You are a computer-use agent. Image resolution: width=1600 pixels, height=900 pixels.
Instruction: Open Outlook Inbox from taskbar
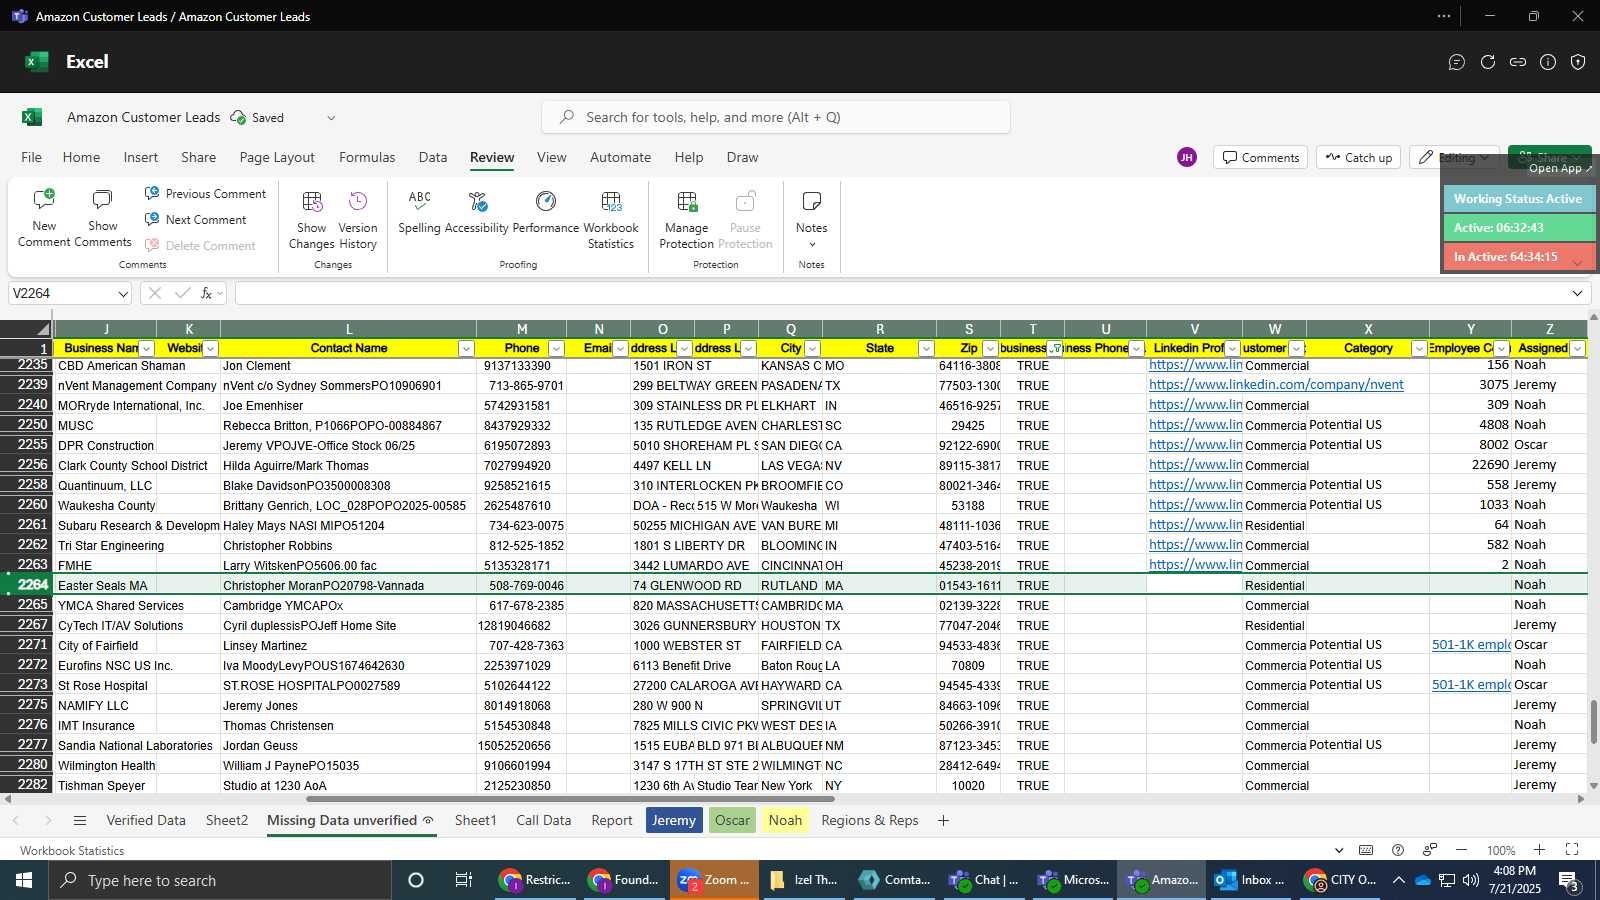coord(1248,880)
